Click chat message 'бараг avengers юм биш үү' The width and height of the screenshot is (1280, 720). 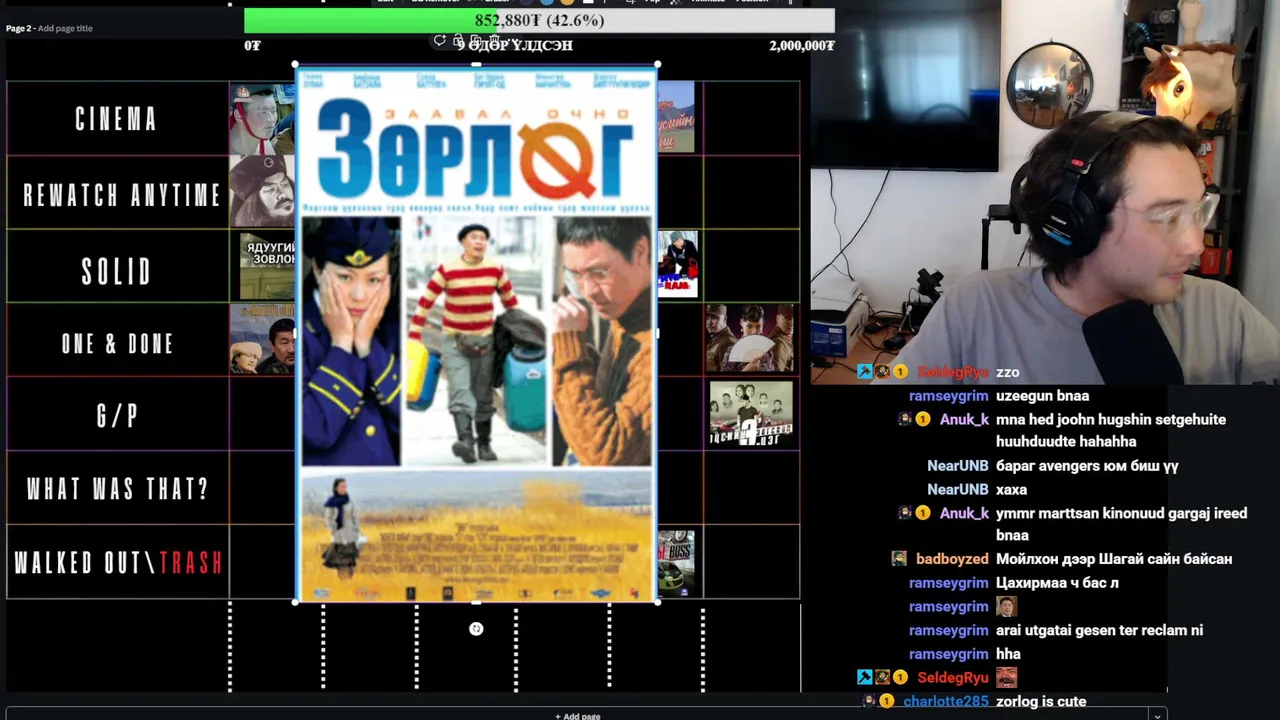point(1087,466)
